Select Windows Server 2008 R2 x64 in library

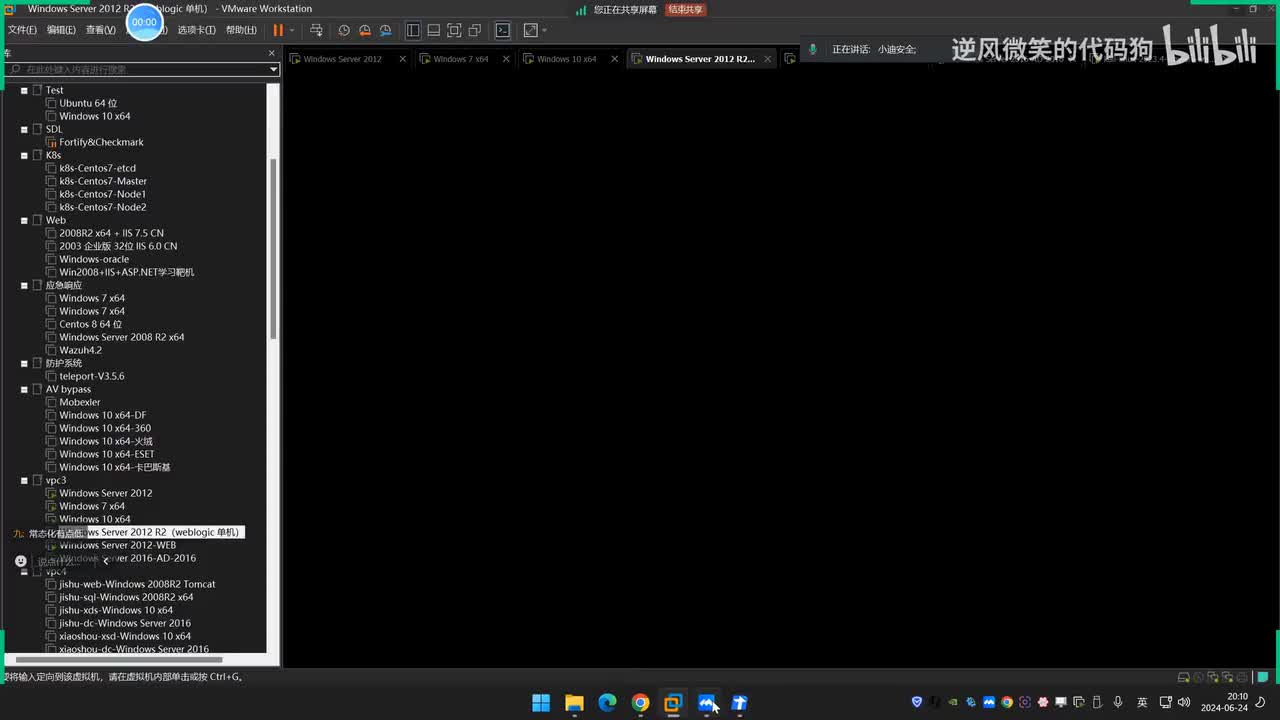[122, 337]
